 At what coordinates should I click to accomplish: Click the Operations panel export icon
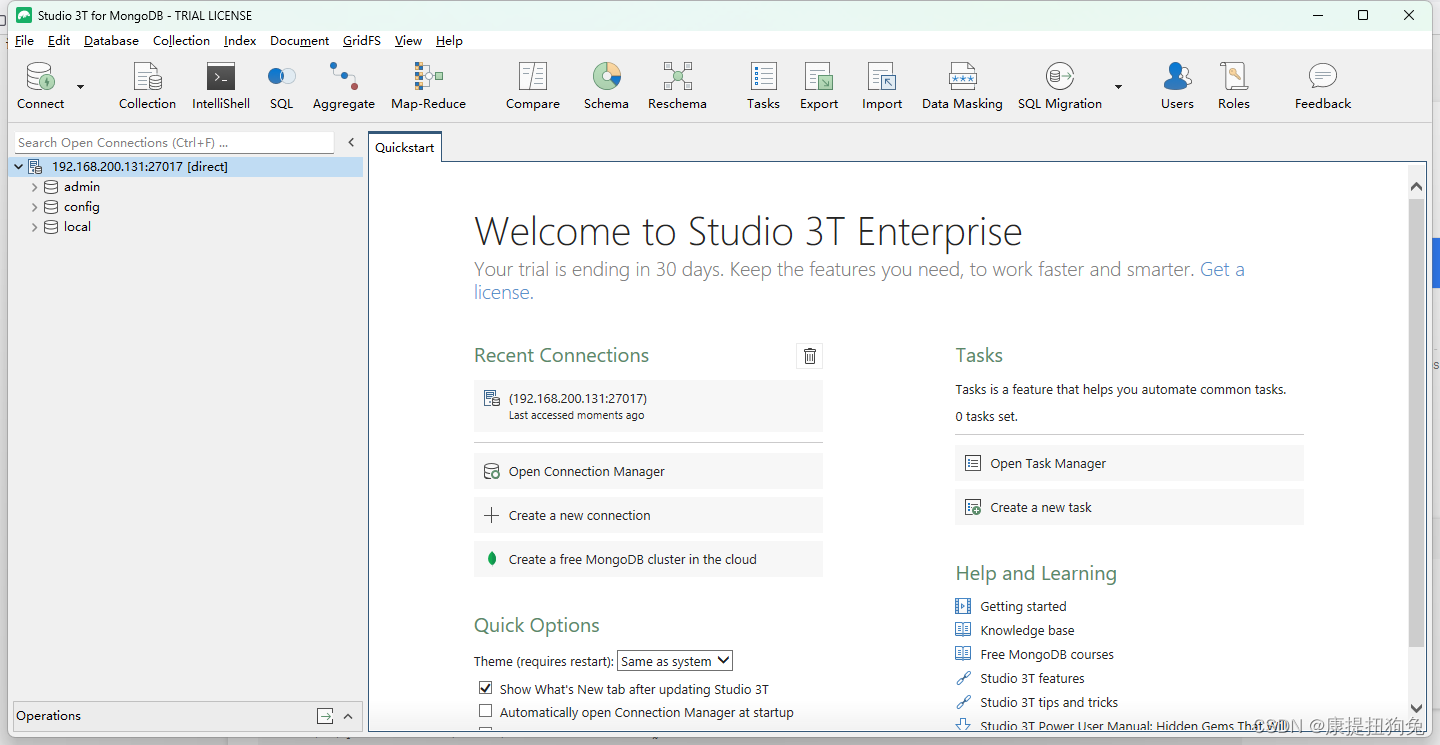pyautogui.click(x=325, y=716)
